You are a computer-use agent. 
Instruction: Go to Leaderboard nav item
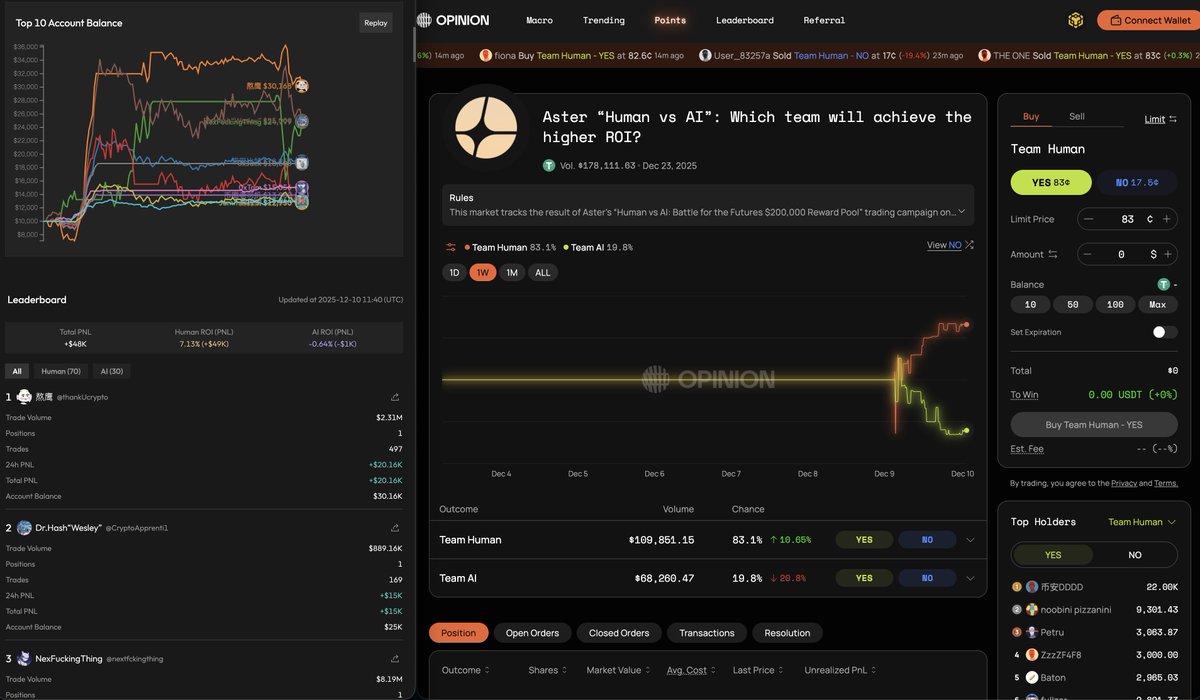(745, 20)
